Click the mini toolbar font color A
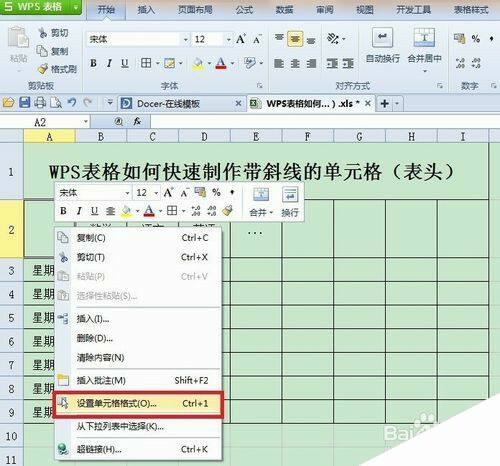The image size is (500, 466). tap(149, 211)
